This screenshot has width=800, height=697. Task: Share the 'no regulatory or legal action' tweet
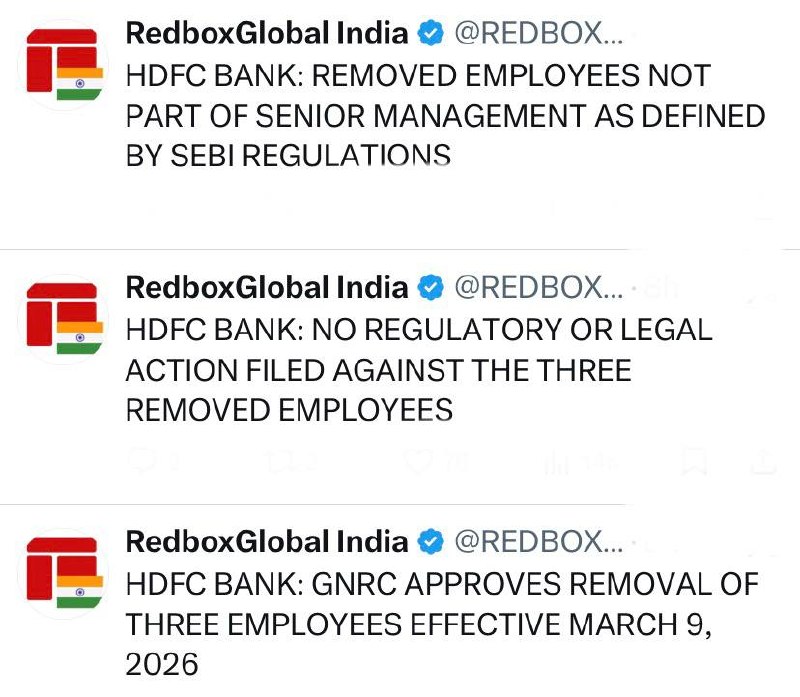point(764,462)
